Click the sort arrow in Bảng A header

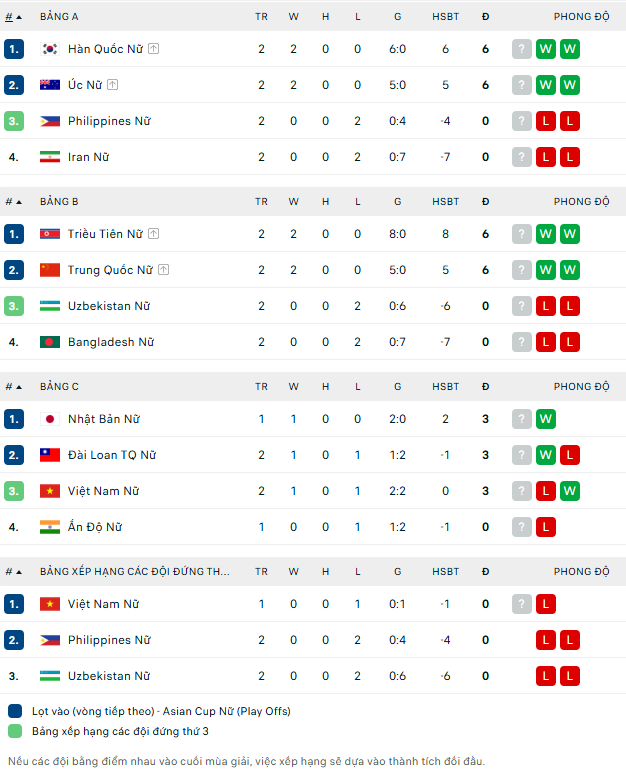click(x=20, y=17)
